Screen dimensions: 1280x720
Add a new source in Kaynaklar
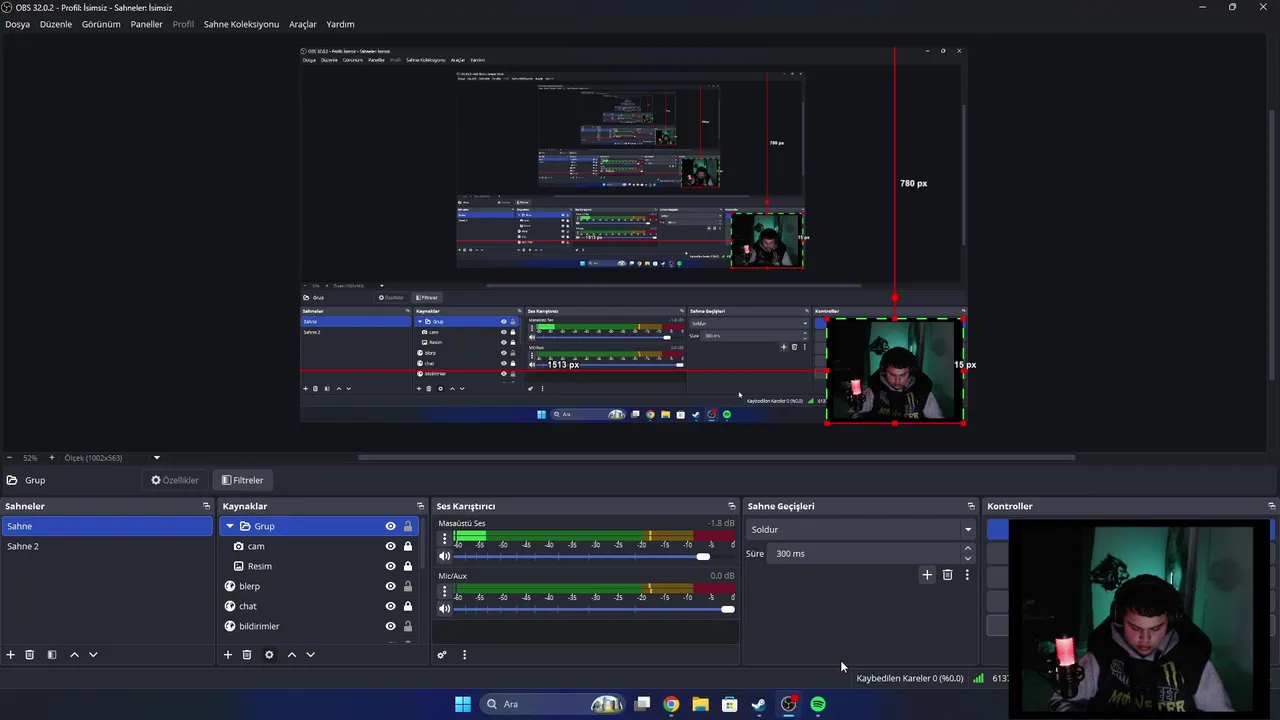tap(228, 655)
